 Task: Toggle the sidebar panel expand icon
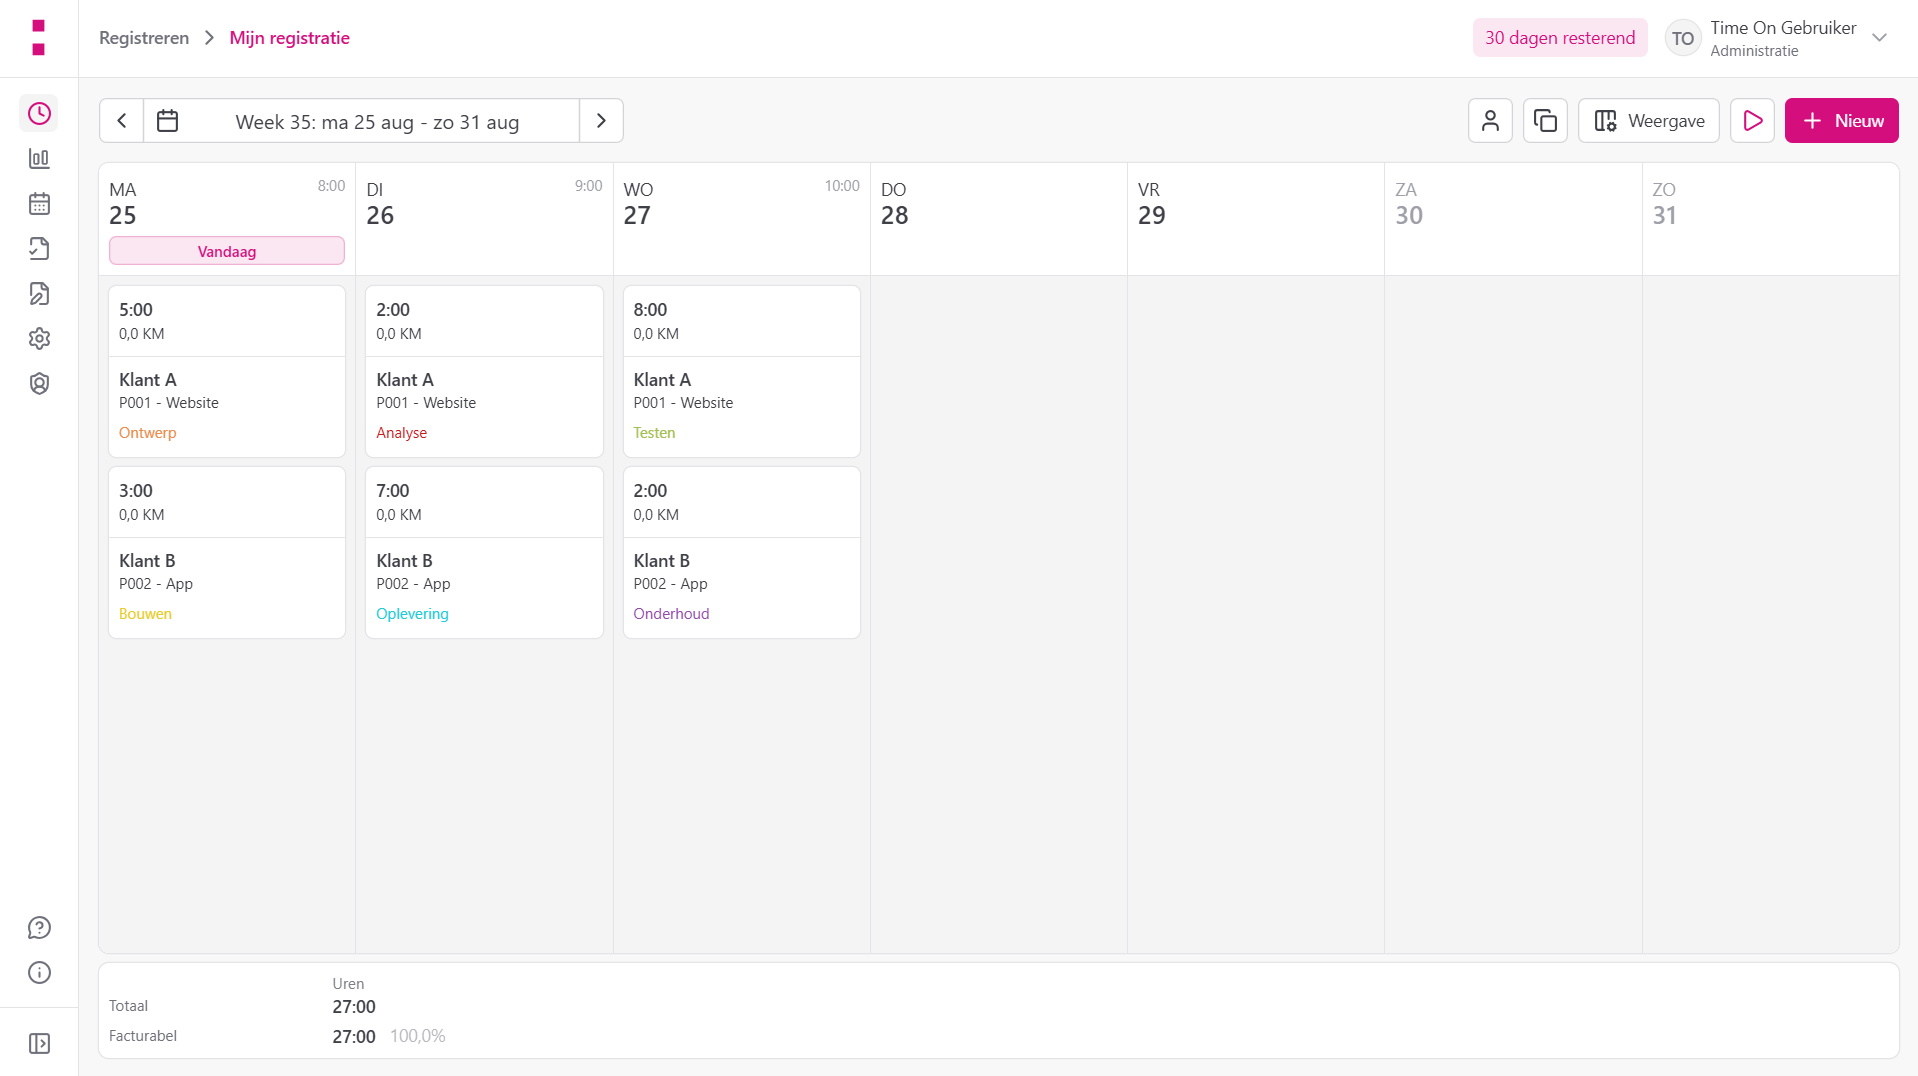39,1044
